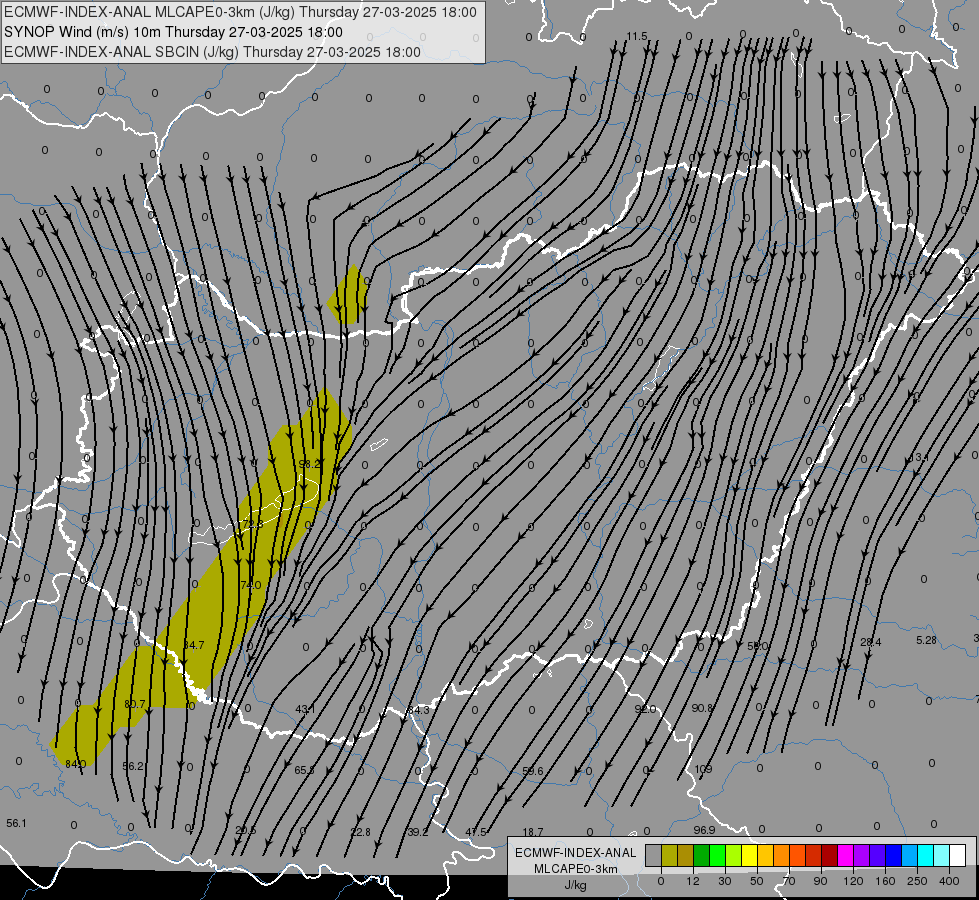
Task: Click the 5.28 value on the map
Action: click(926, 641)
